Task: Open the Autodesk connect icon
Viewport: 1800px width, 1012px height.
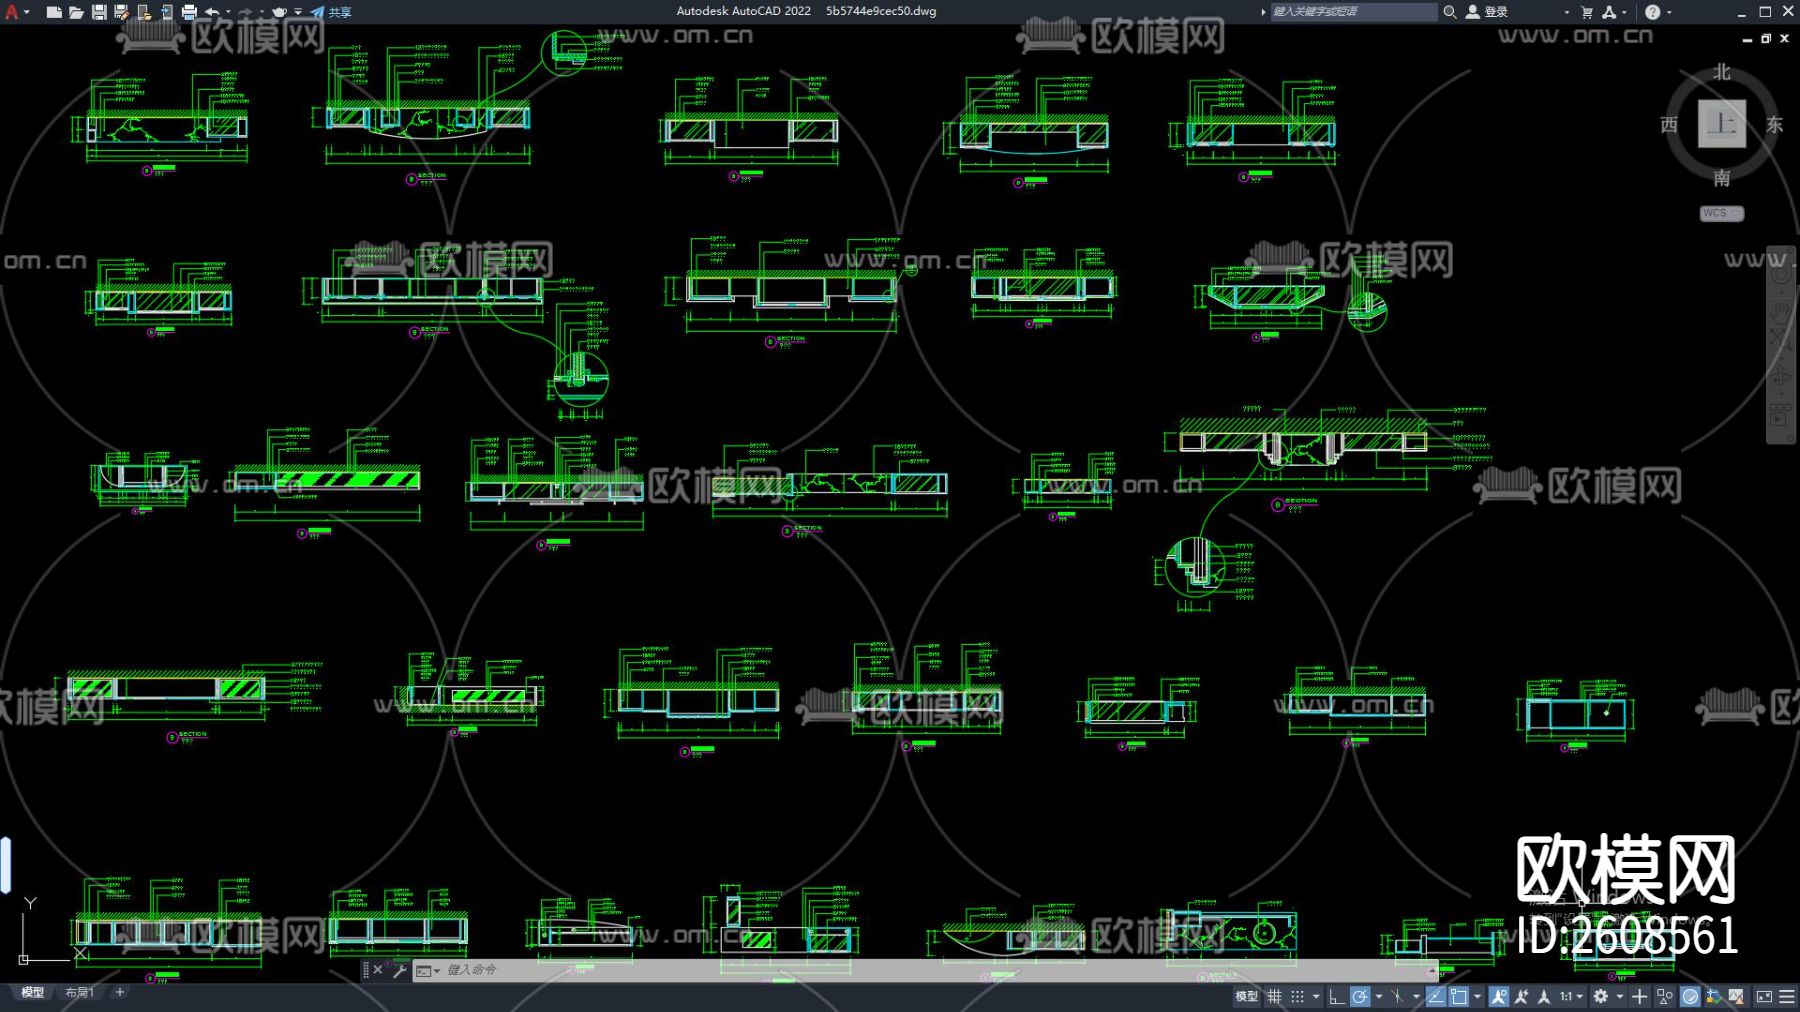Action: click(1609, 12)
